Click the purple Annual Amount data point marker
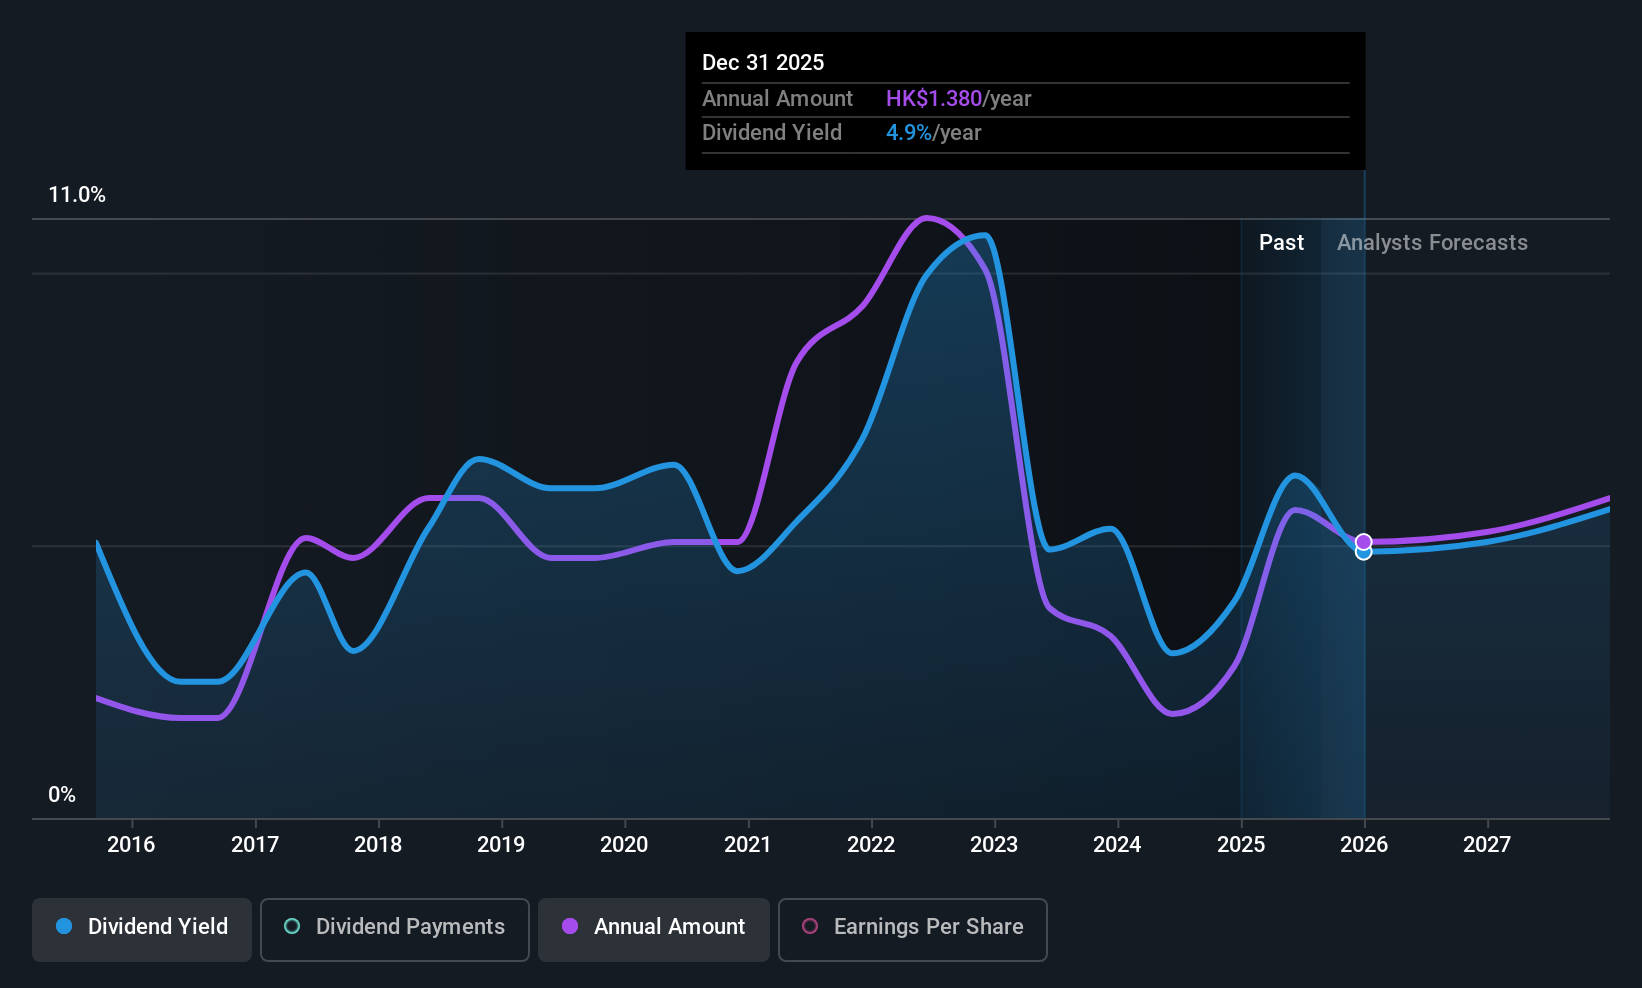The image size is (1642, 988). click(x=1363, y=542)
